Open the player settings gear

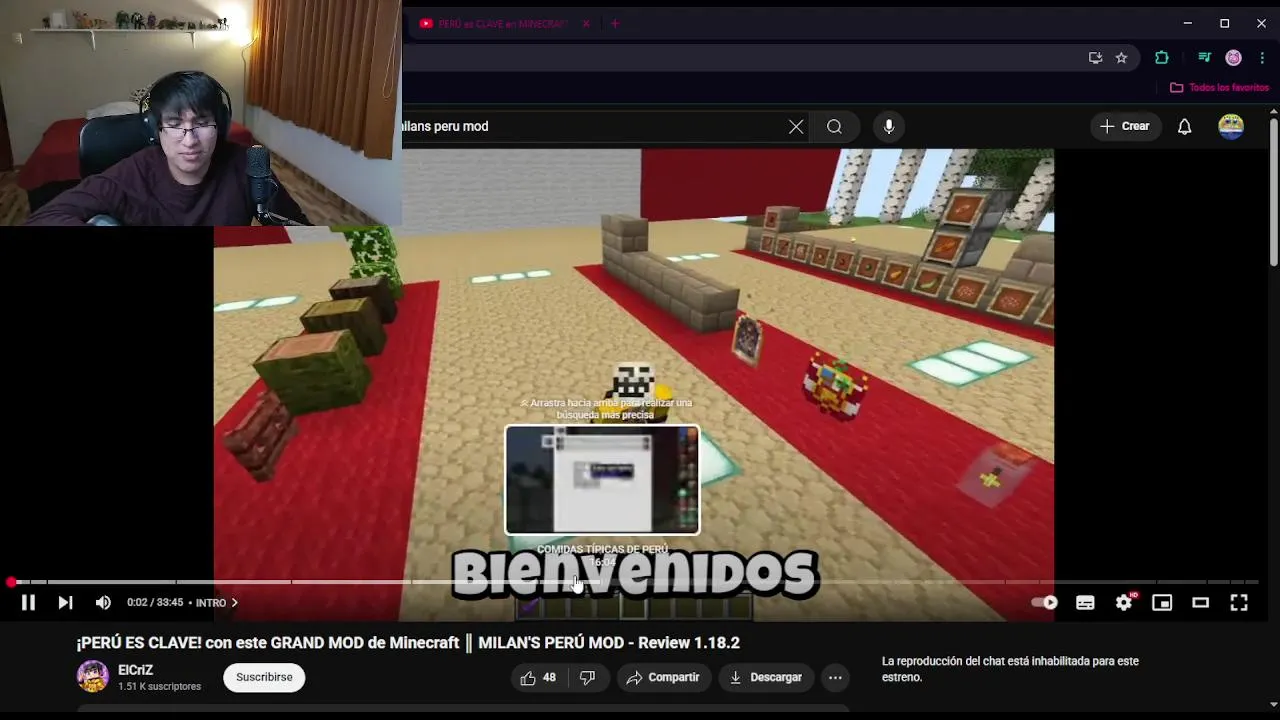(x=1124, y=602)
